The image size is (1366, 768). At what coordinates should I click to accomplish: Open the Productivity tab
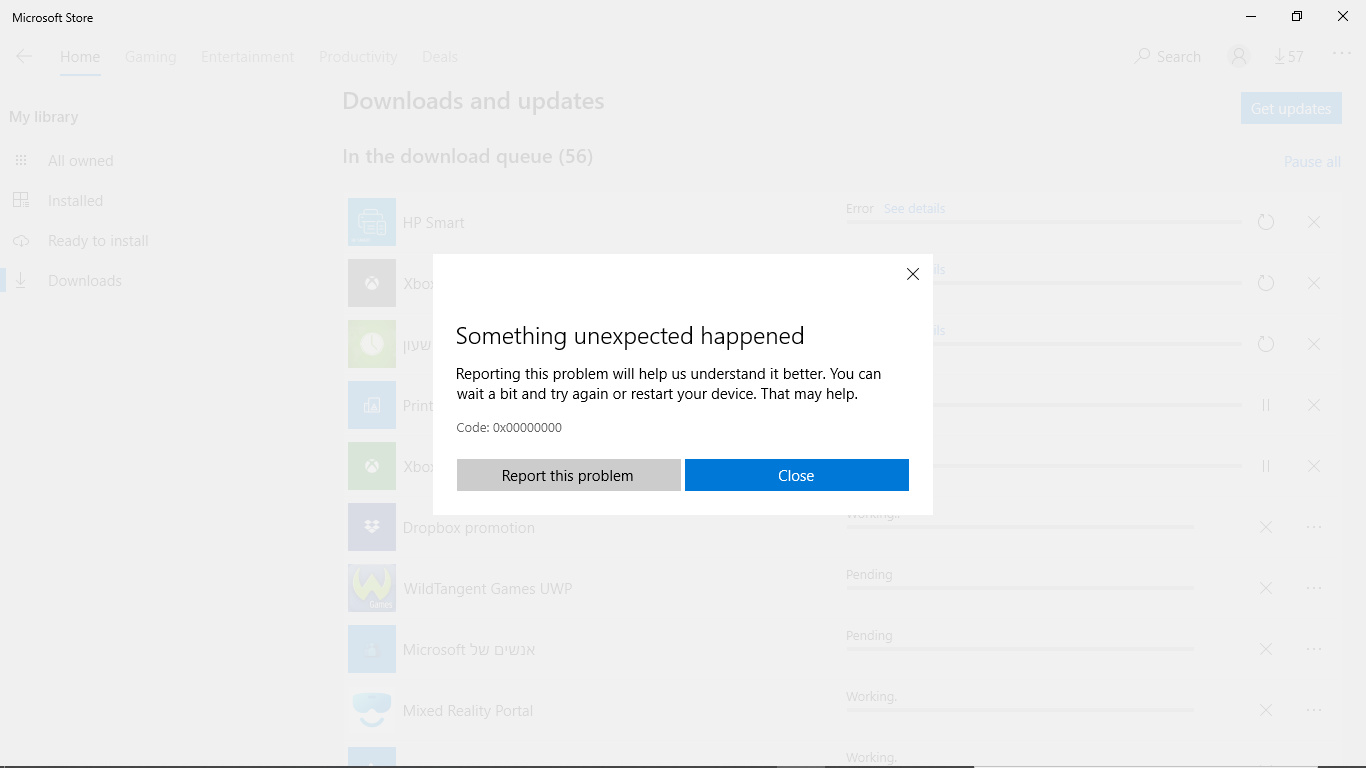pos(358,57)
